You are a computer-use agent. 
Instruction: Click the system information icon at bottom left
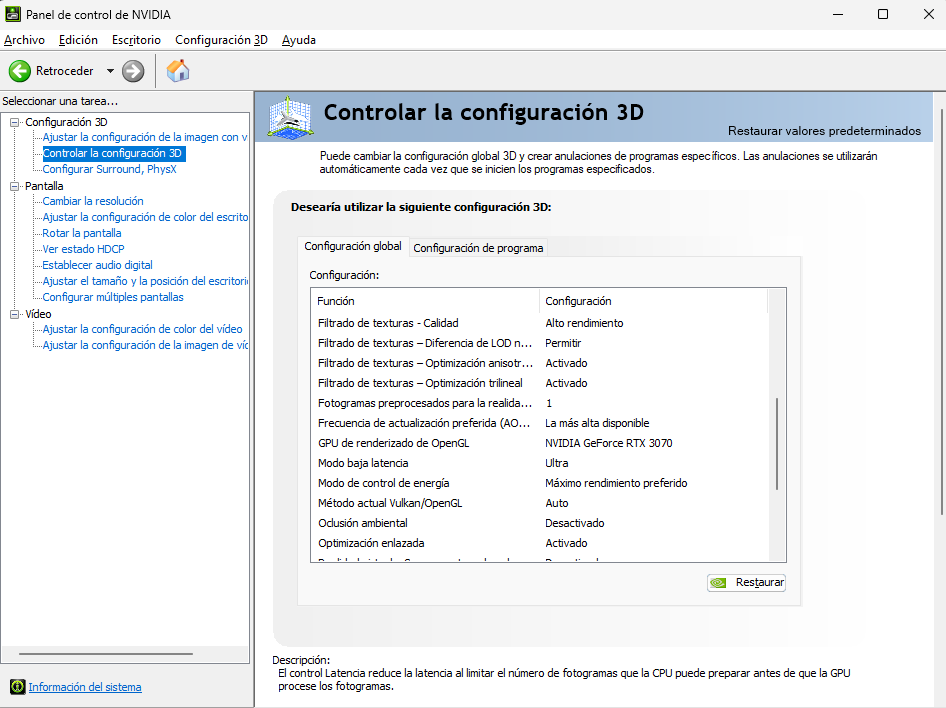click(17, 686)
